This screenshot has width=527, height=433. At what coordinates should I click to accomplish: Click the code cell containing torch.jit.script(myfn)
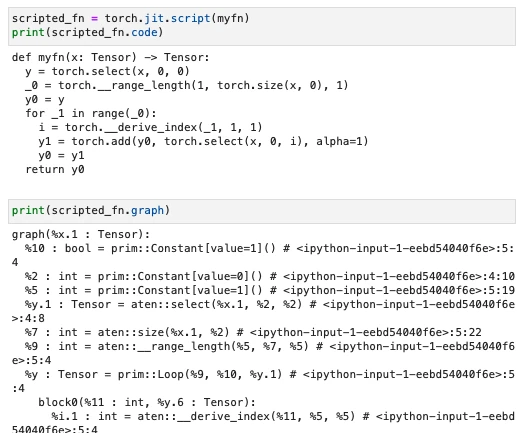tap(262, 26)
